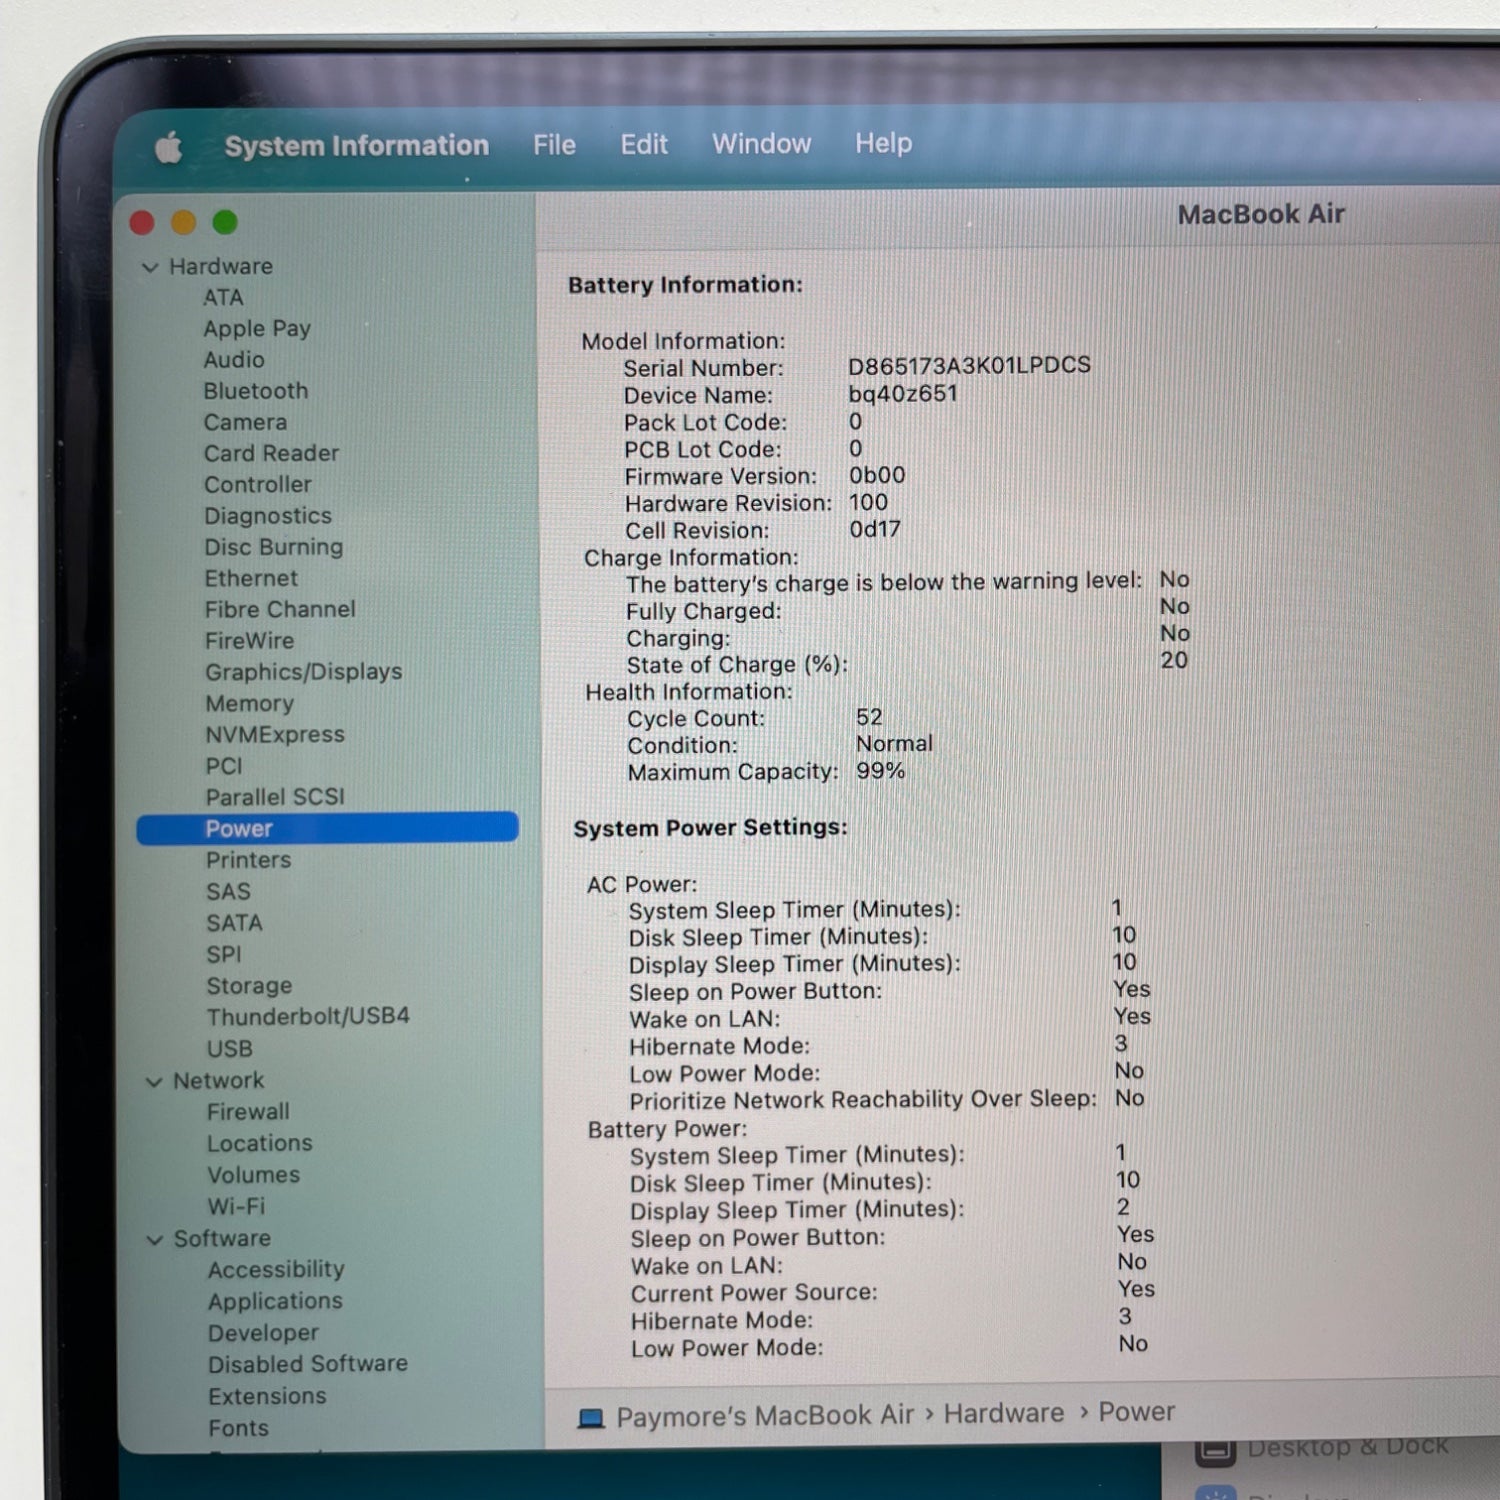Select NVMExpress in the sidebar
1500x1500 pixels.
click(275, 735)
